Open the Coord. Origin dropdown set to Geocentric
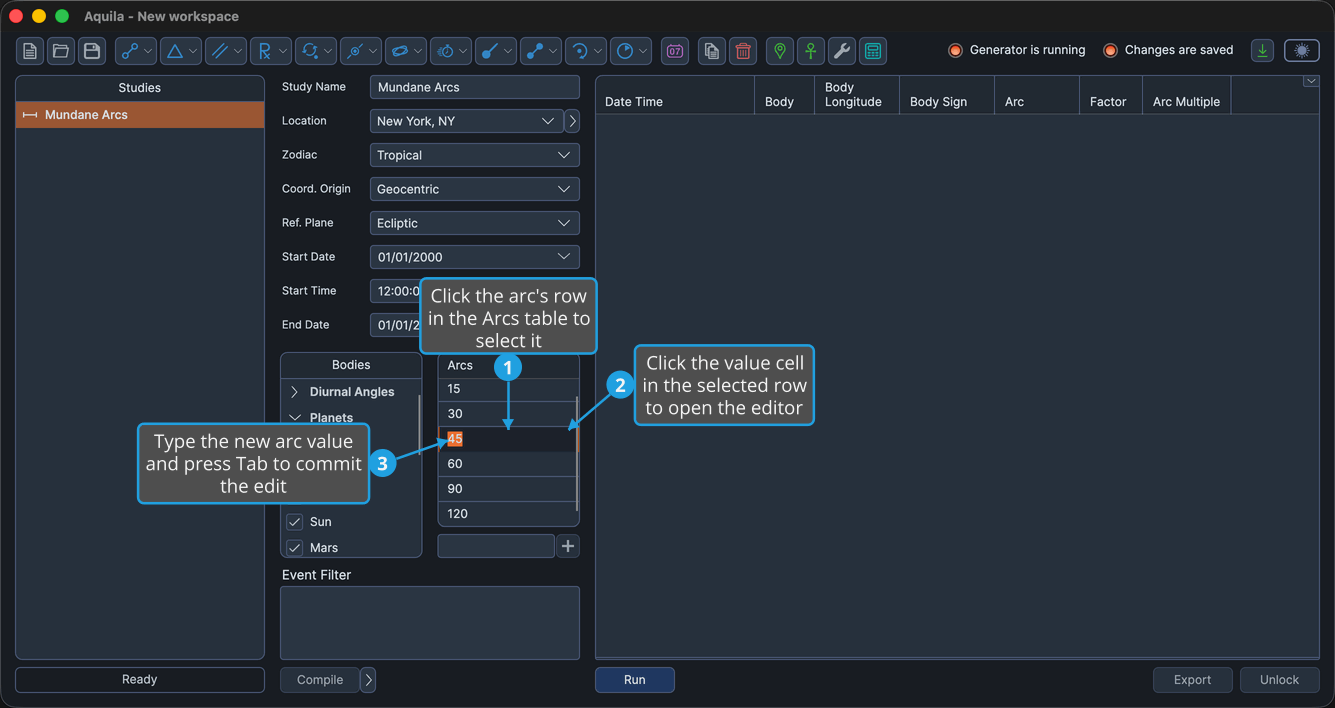The width and height of the screenshot is (1335, 708). tap(474, 189)
